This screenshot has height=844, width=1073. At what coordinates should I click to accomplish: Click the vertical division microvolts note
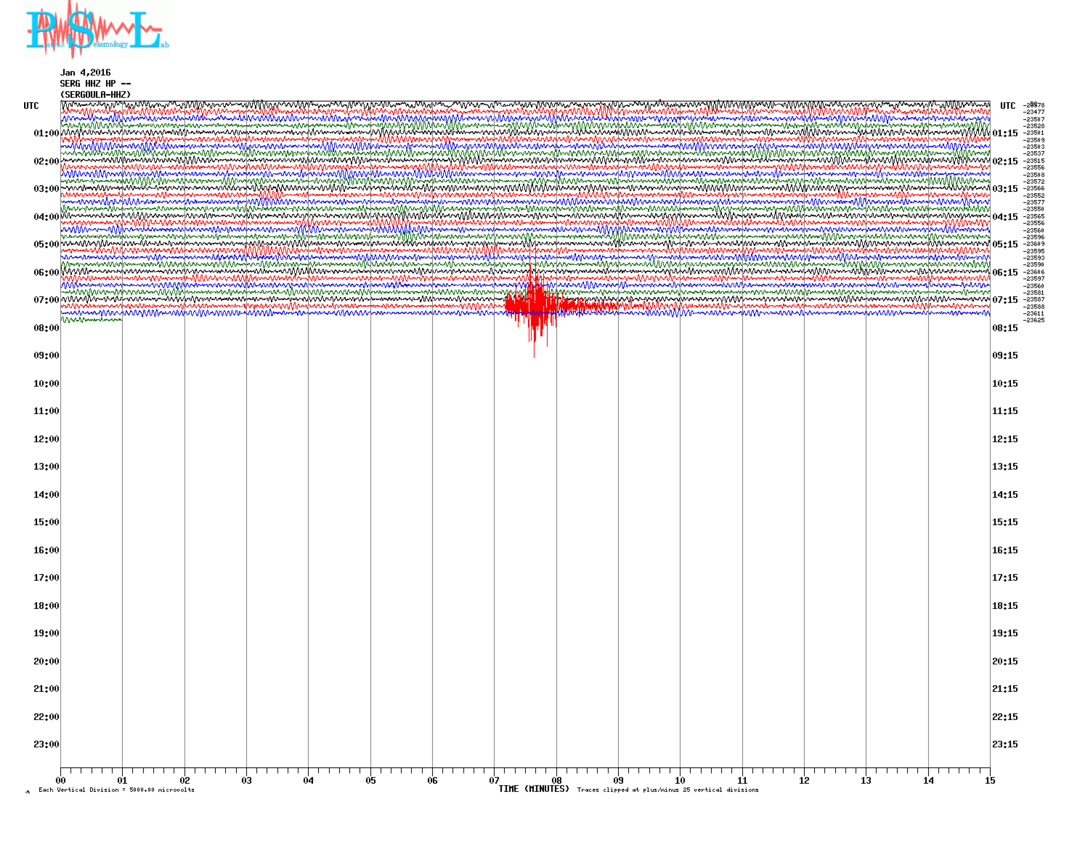(116, 790)
